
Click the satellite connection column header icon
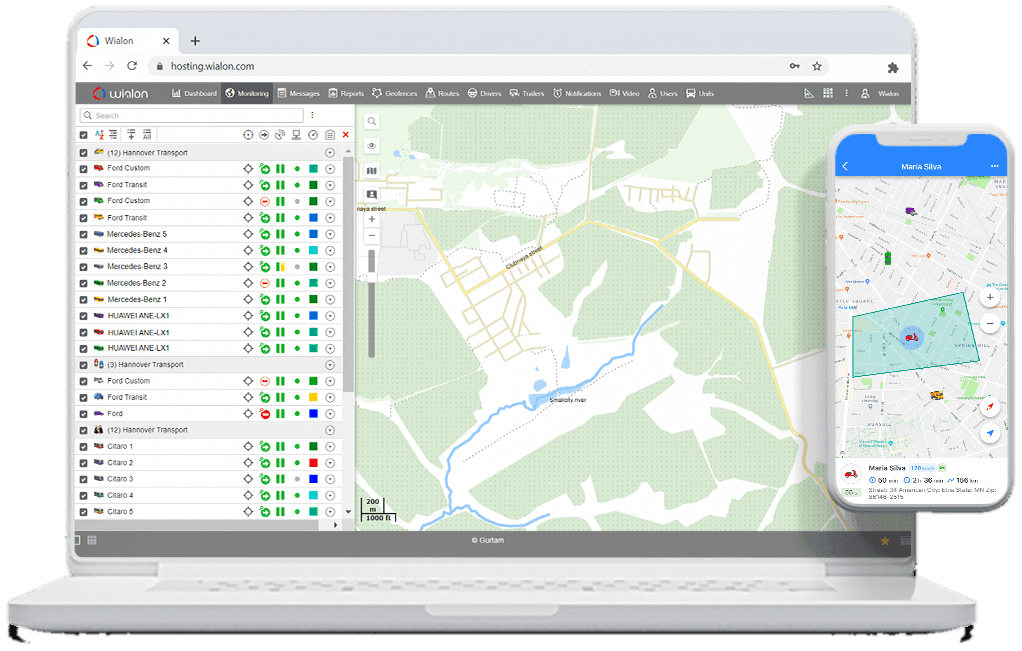[x=280, y=135]
